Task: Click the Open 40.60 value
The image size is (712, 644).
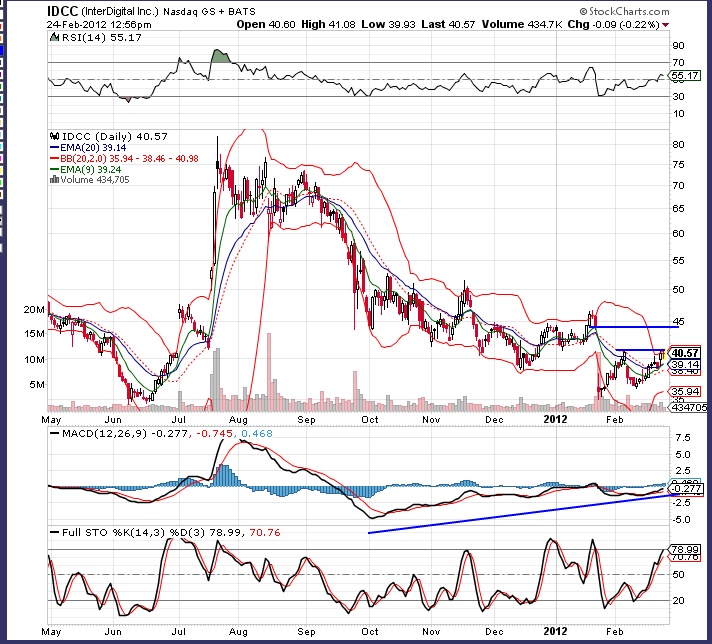Action: 266,25
